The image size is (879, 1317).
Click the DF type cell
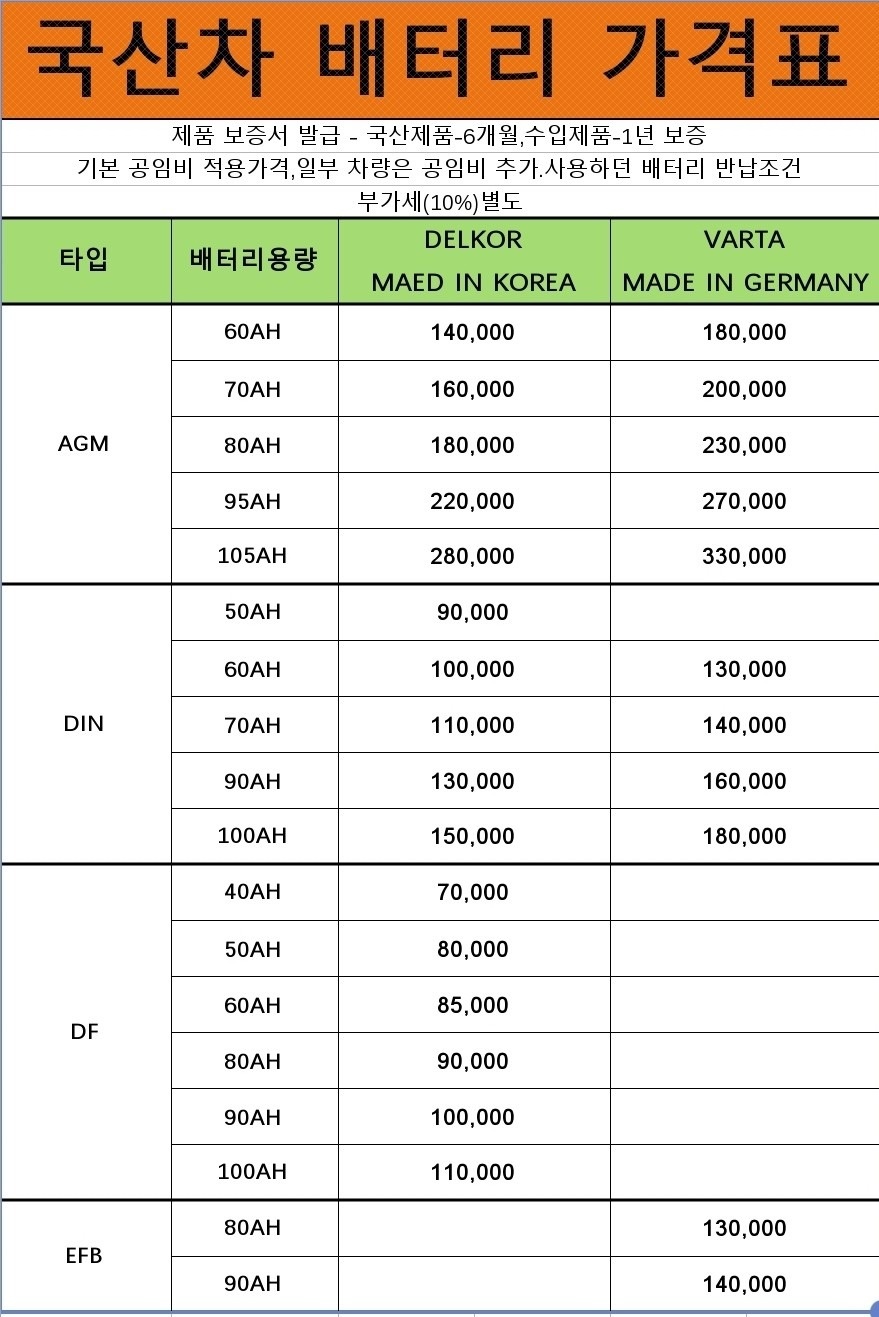(x=84, y=1032)
